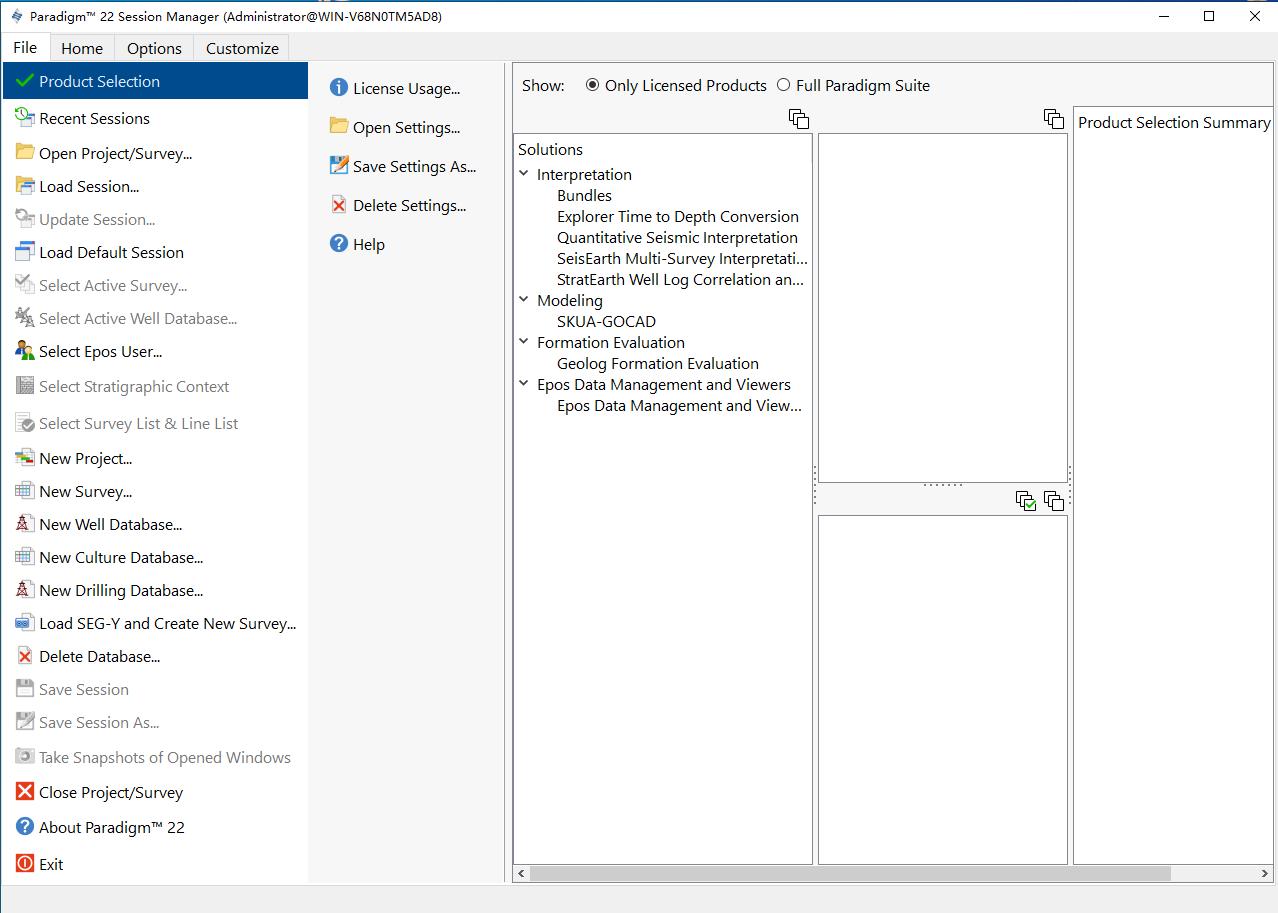Click the Help question mark icon
1278x913 pixels.
339,244
